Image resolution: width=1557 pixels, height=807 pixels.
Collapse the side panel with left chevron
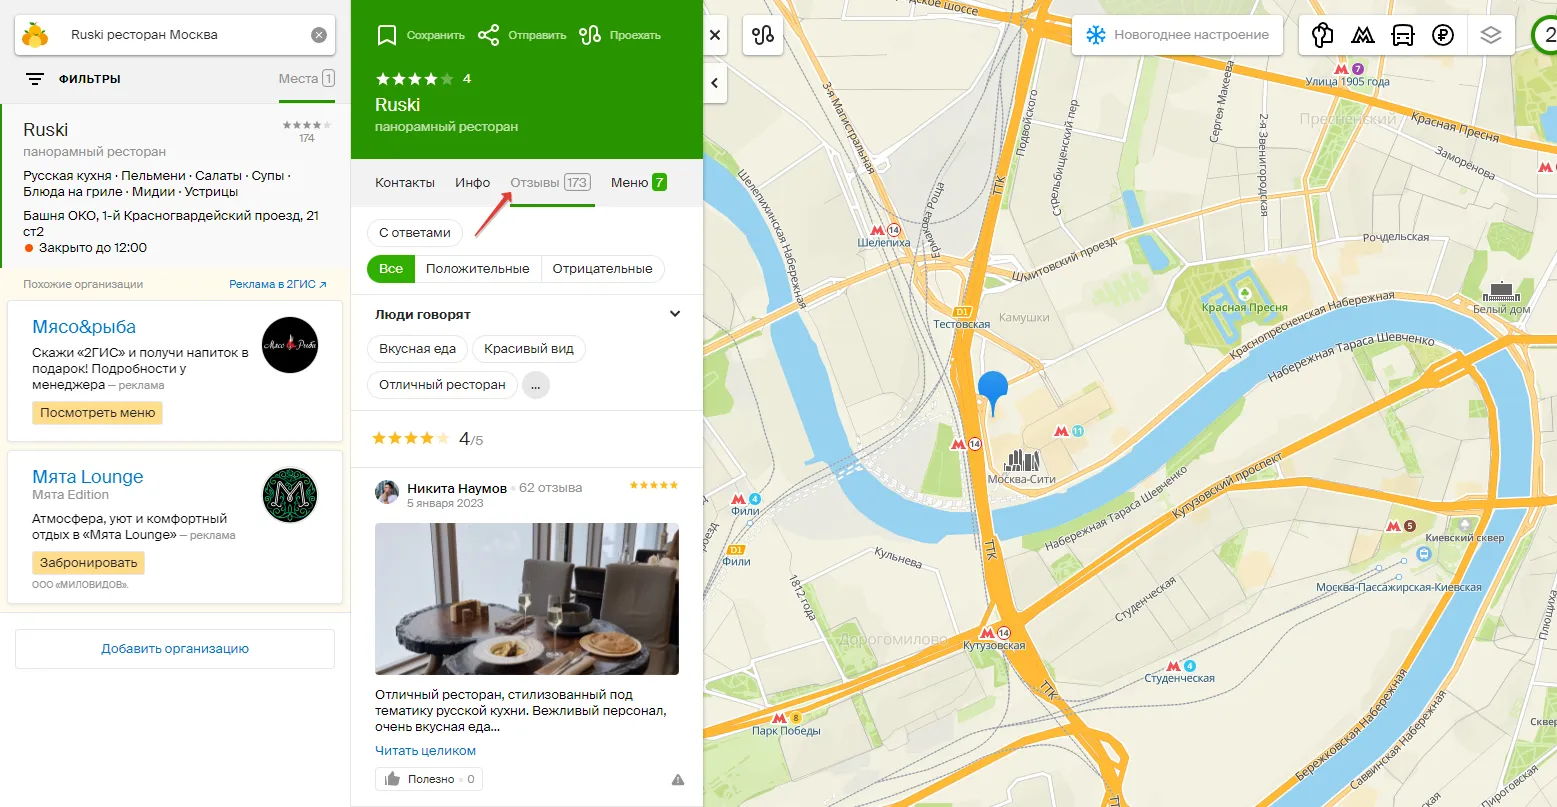(x=714, y=83)
